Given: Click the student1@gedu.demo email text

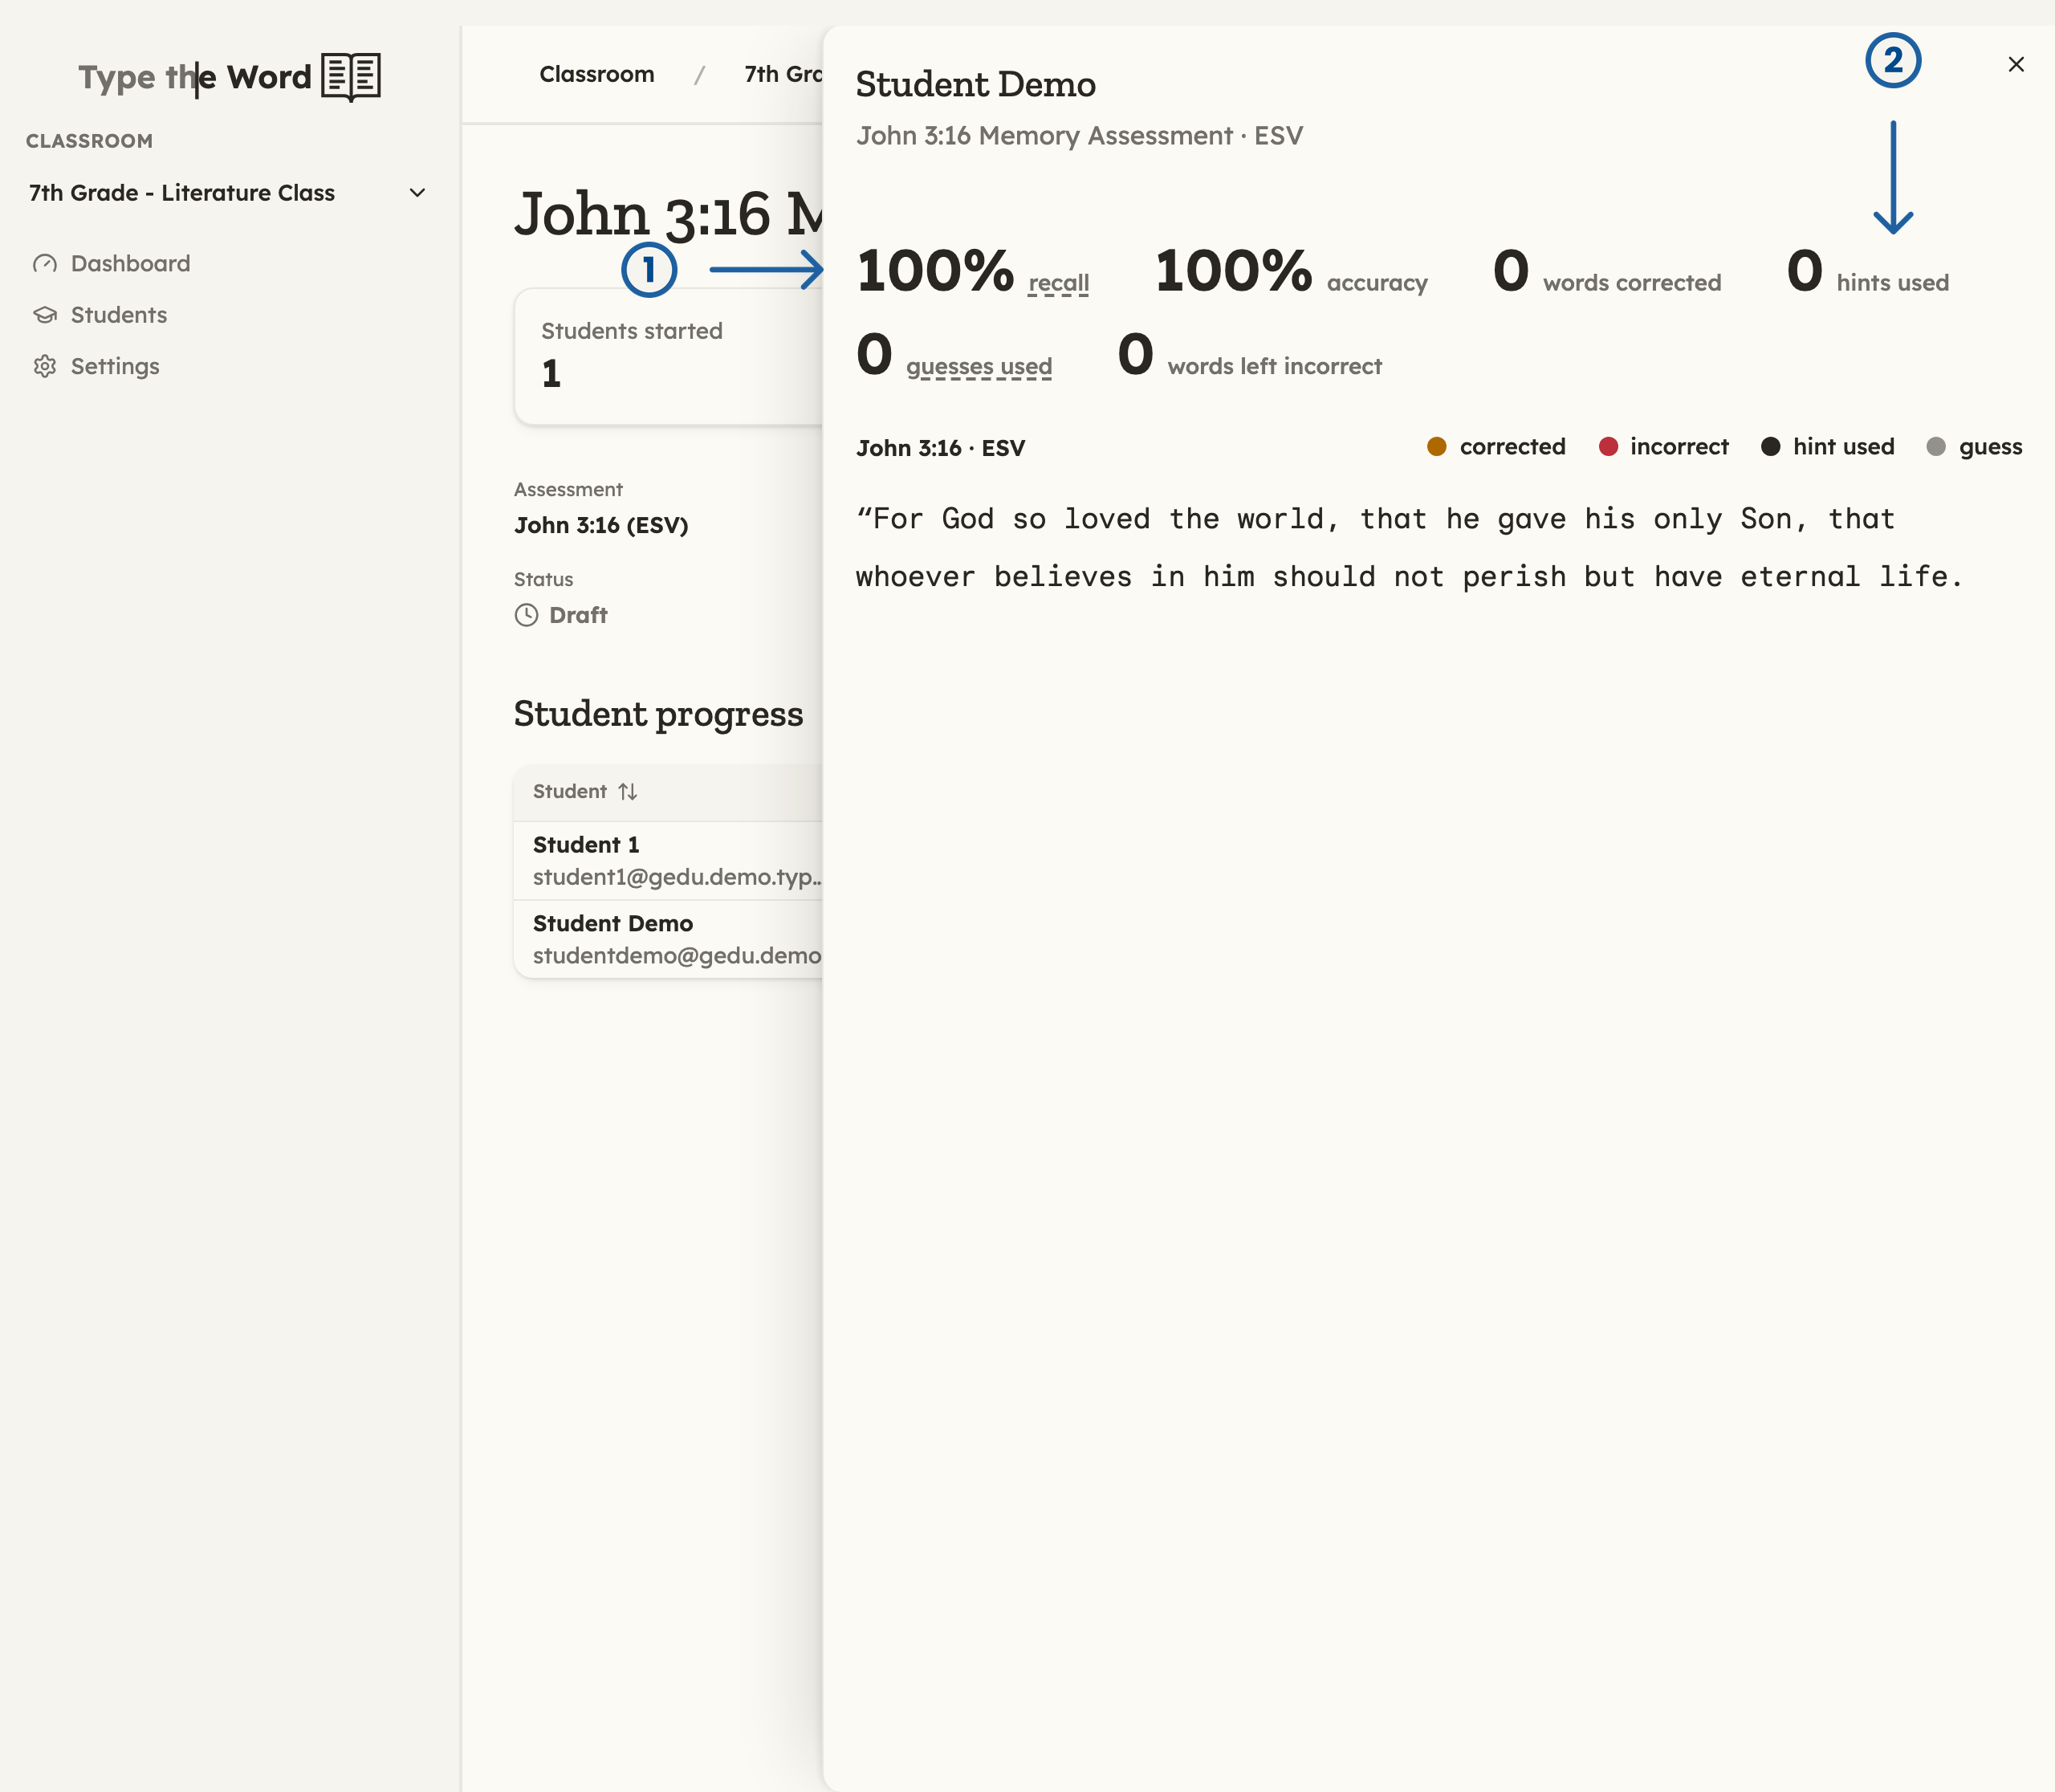Looking at the screenshot, I should click(677, 877).
